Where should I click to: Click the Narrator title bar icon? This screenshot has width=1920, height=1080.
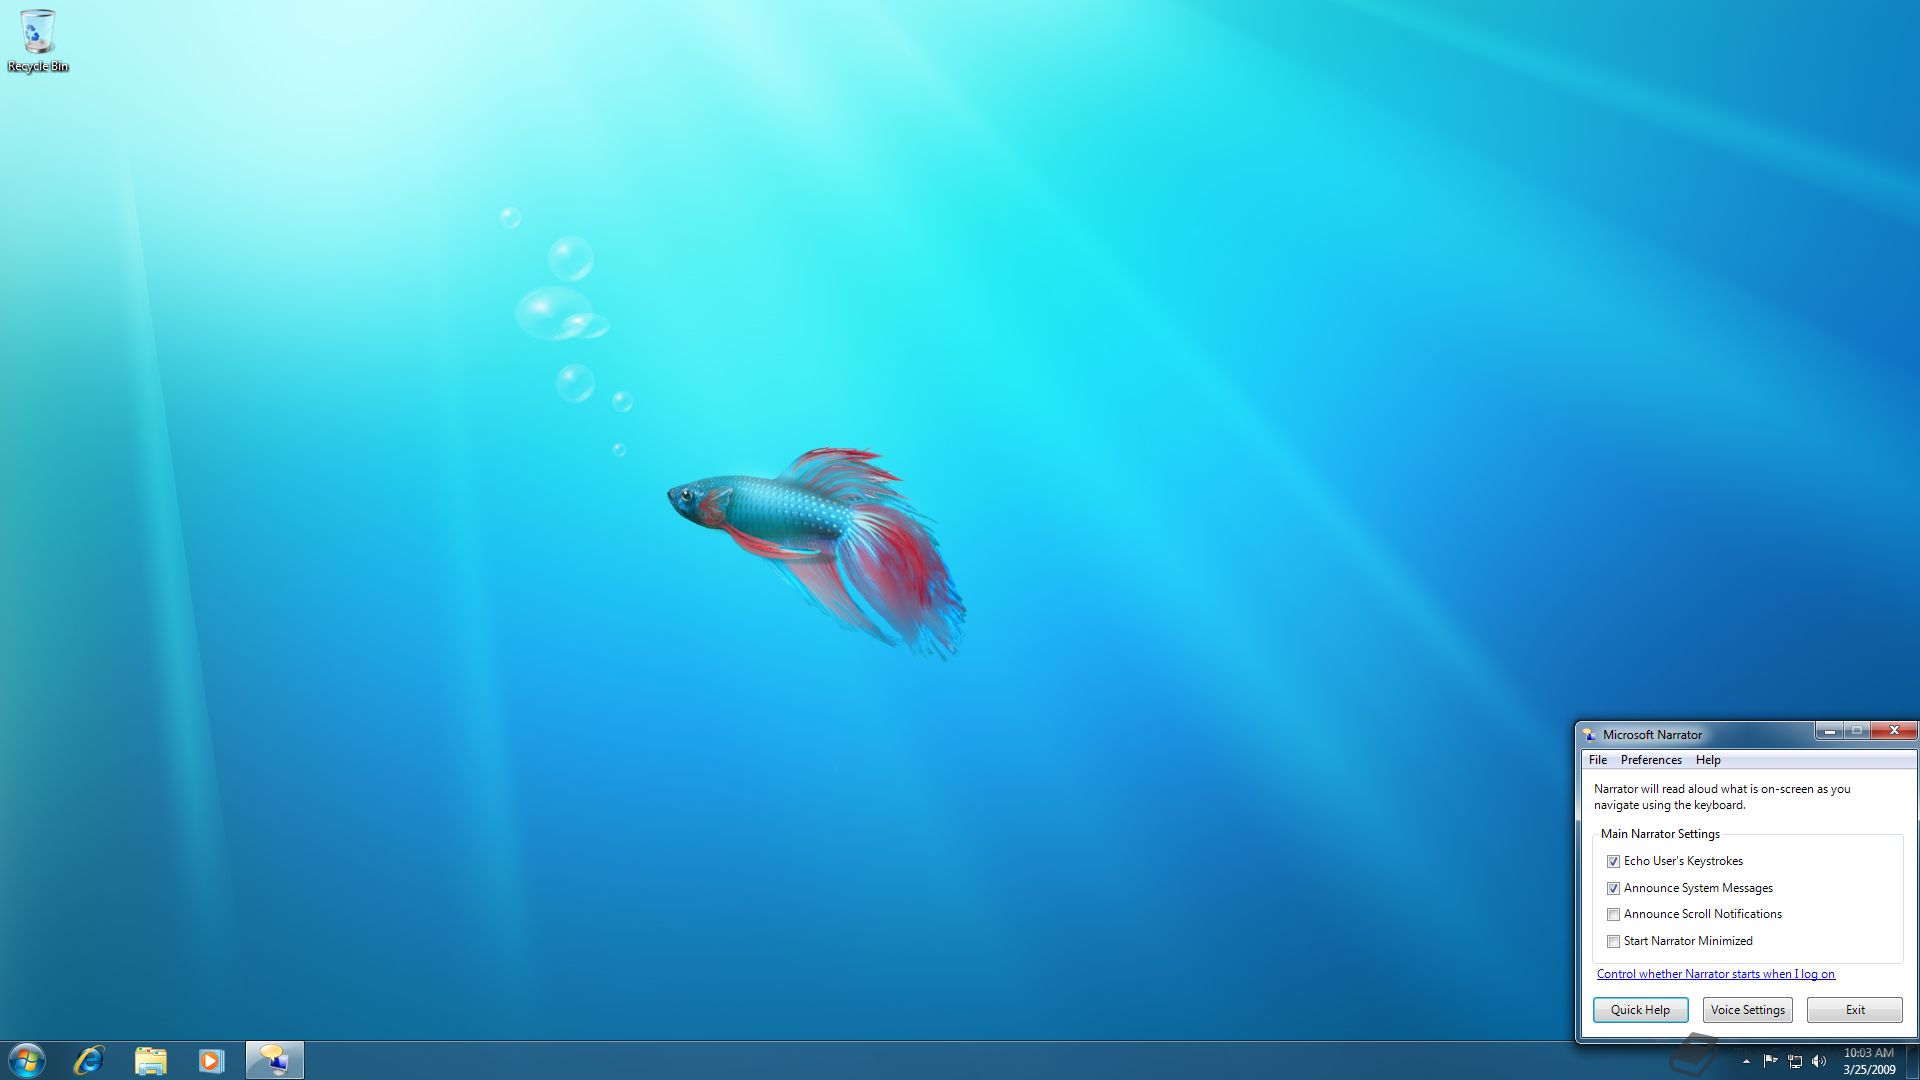[1589, 734]
